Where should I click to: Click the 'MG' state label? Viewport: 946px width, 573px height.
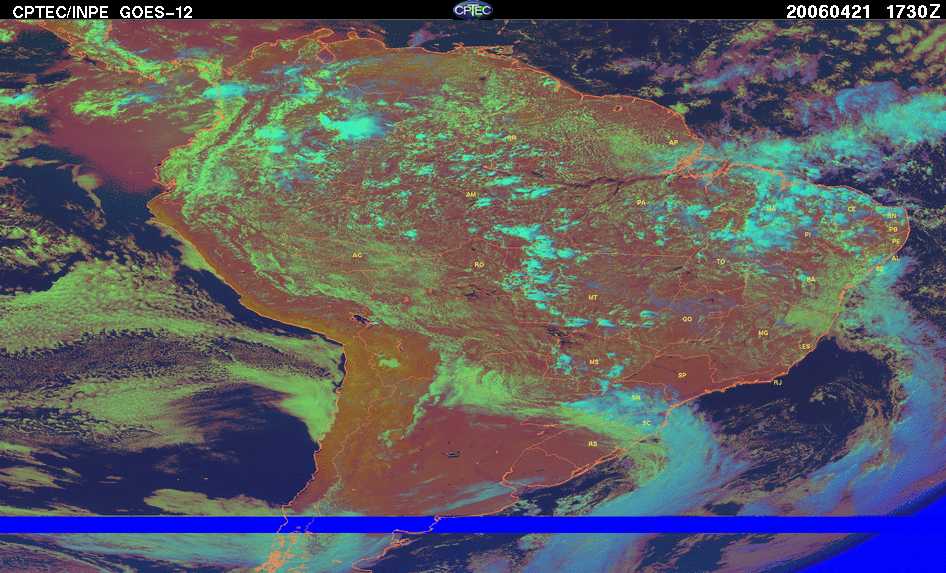[x=763, y=333]
